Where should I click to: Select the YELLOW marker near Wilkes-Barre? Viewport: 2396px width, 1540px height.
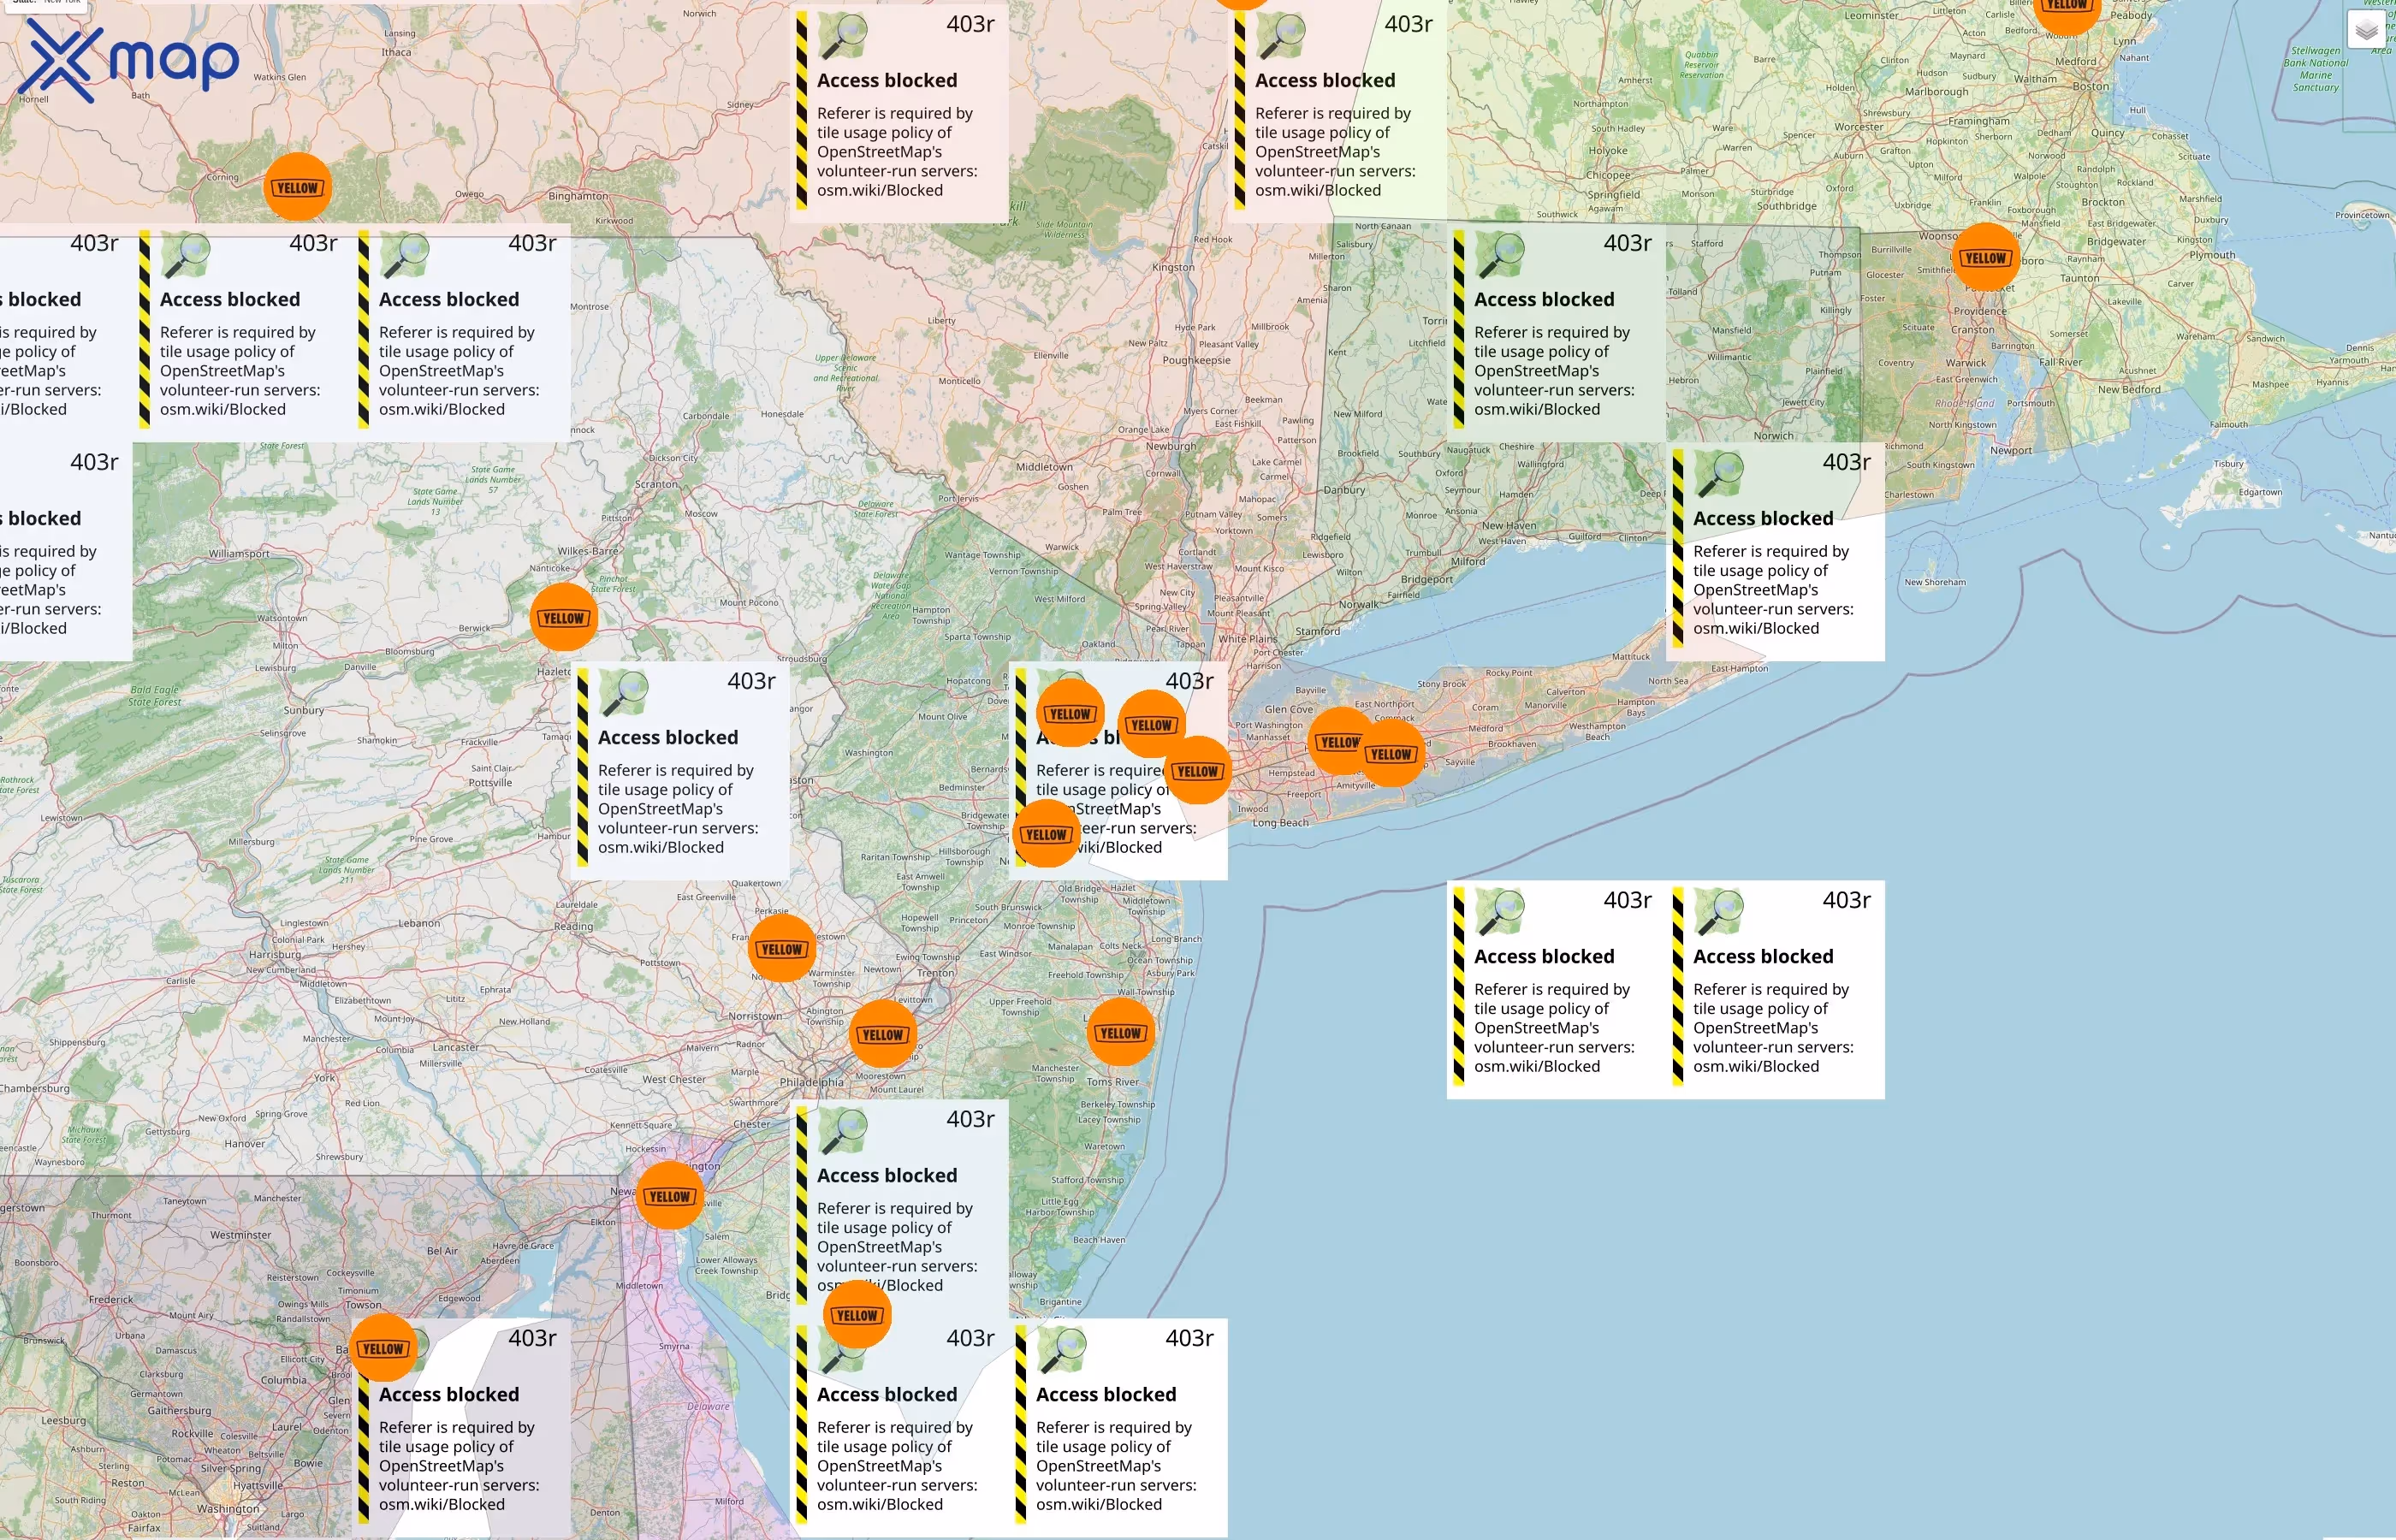point(564,618)
